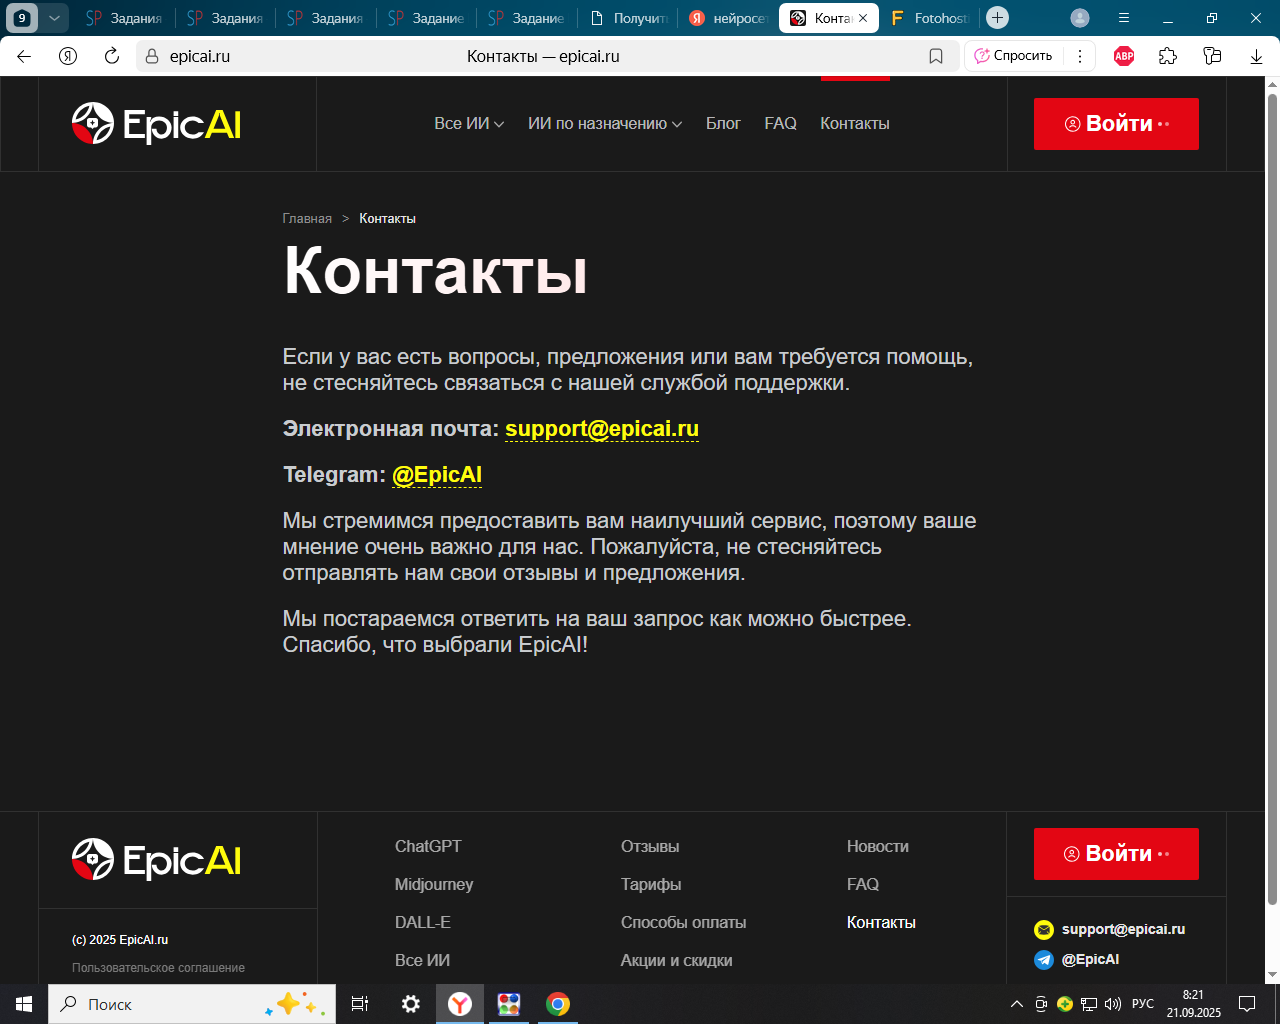Show hidden system tray icons
The width and height of the screenshot is (1280, 1024).
coord(1017,1004)
